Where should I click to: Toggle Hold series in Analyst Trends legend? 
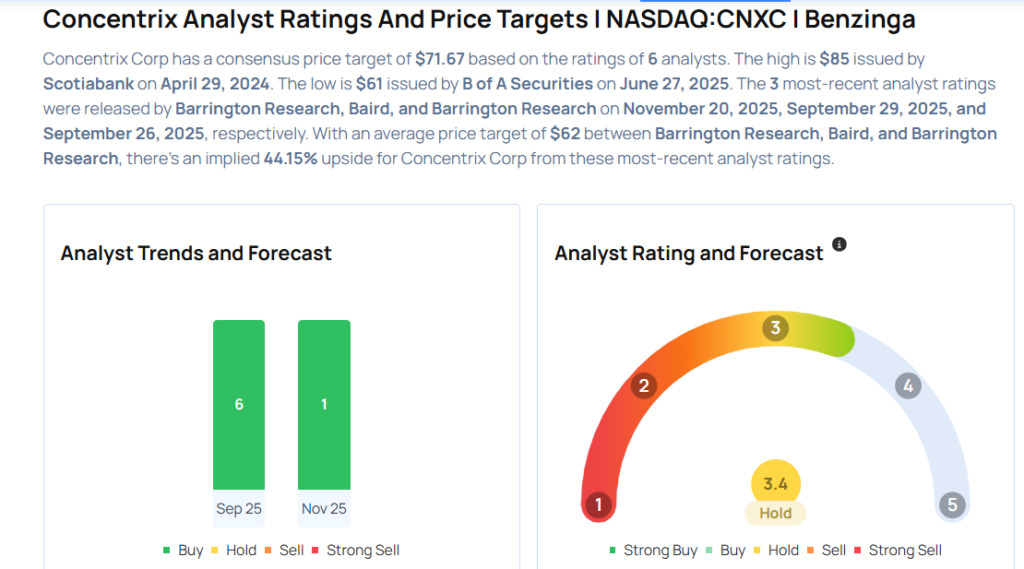coord(233,550)
